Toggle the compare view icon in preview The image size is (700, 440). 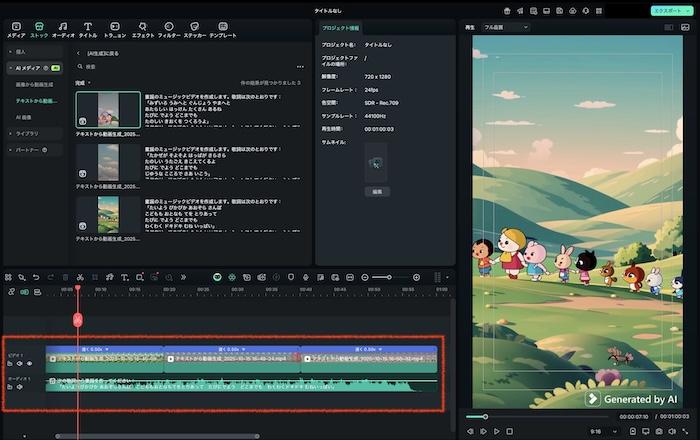668,27
